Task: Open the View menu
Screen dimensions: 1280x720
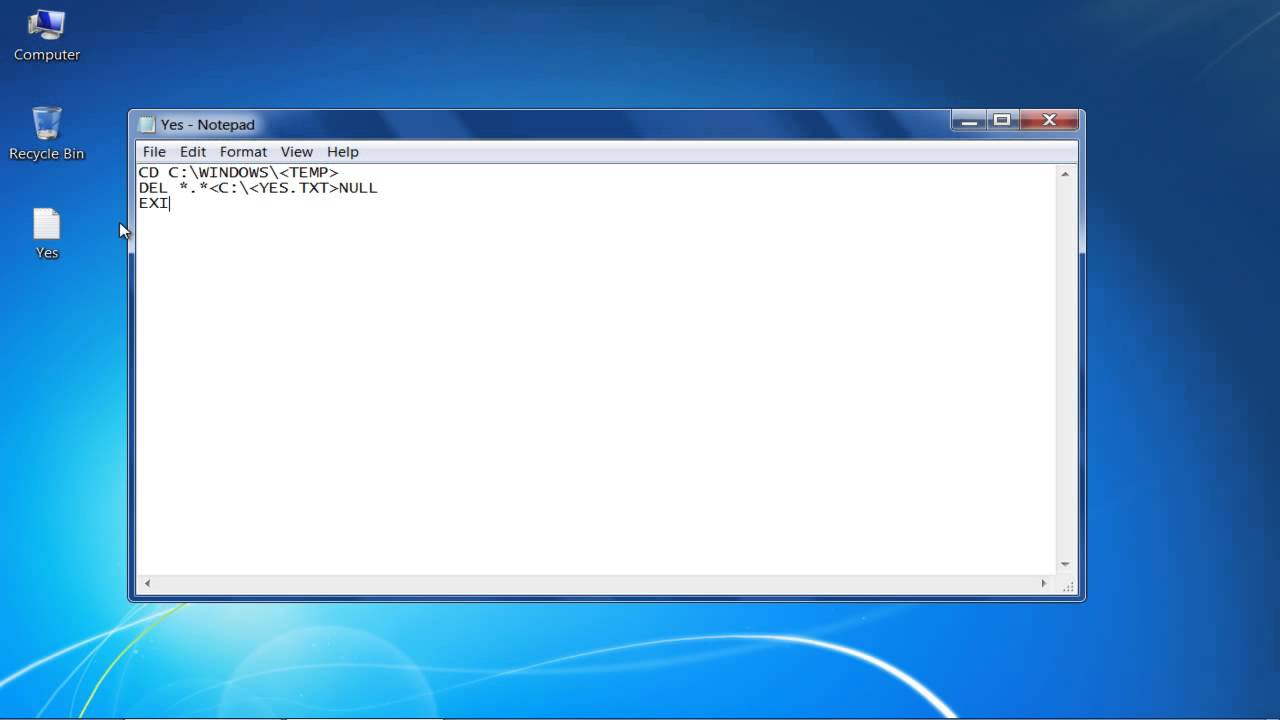Action: point(296,152)
